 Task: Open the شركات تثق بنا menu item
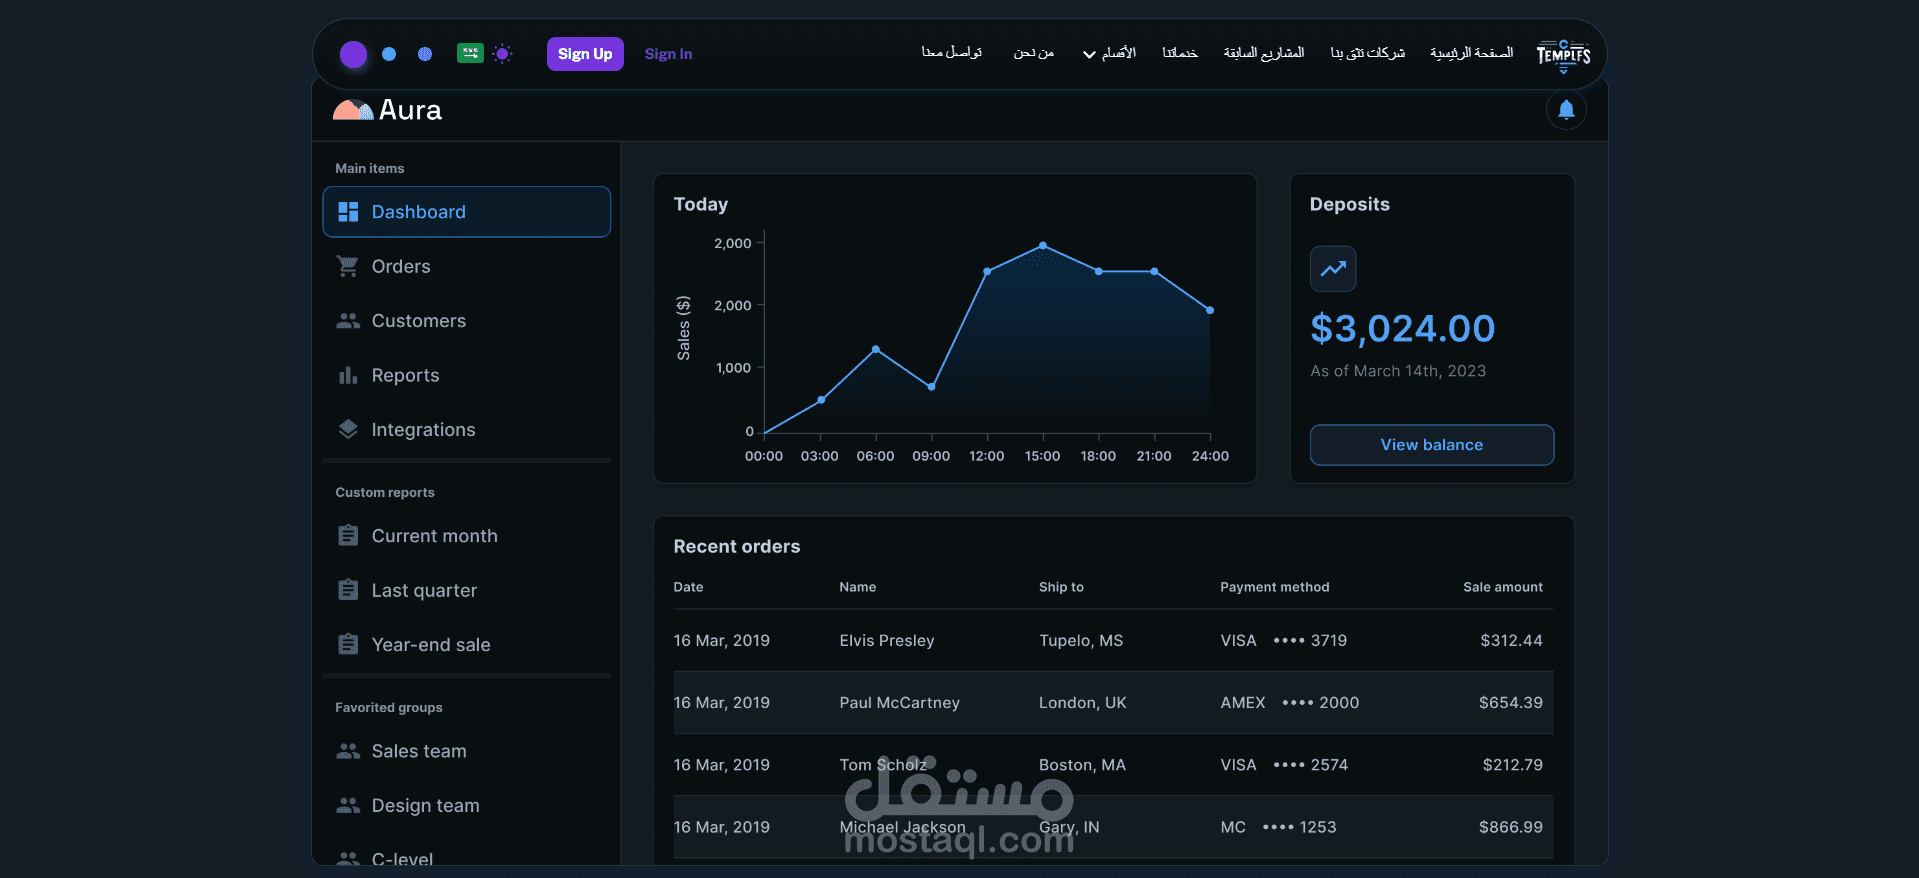pyautogui.click(x=1367, y=53)
